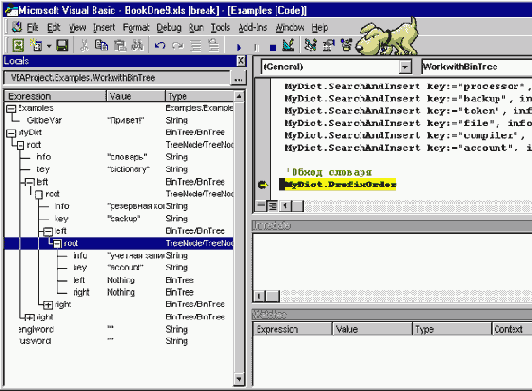Close the Locals window with its X
Viewport: 532px width, 391px height.
pos(241,61)
